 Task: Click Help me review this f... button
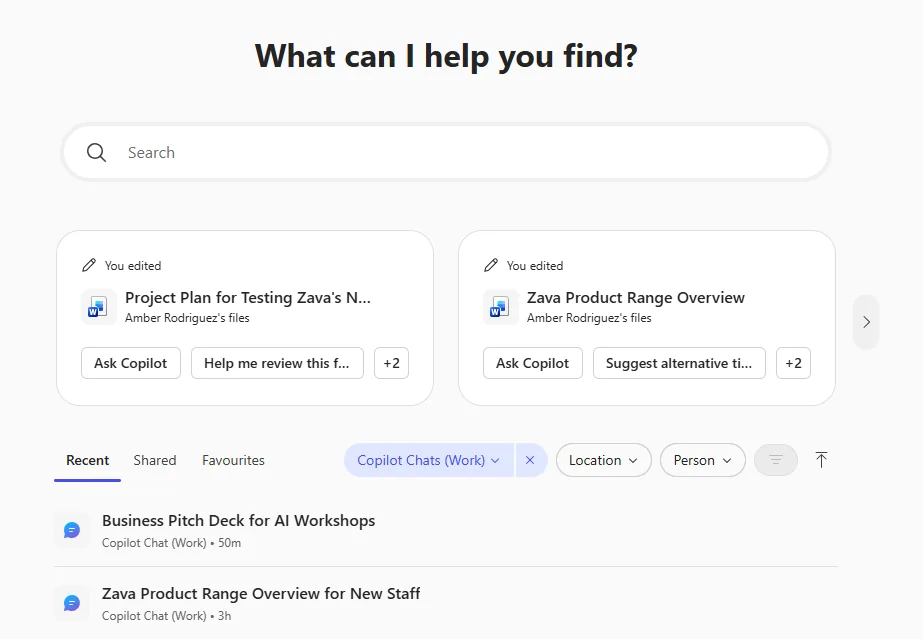pyautogui.click(x=277, y=363)
